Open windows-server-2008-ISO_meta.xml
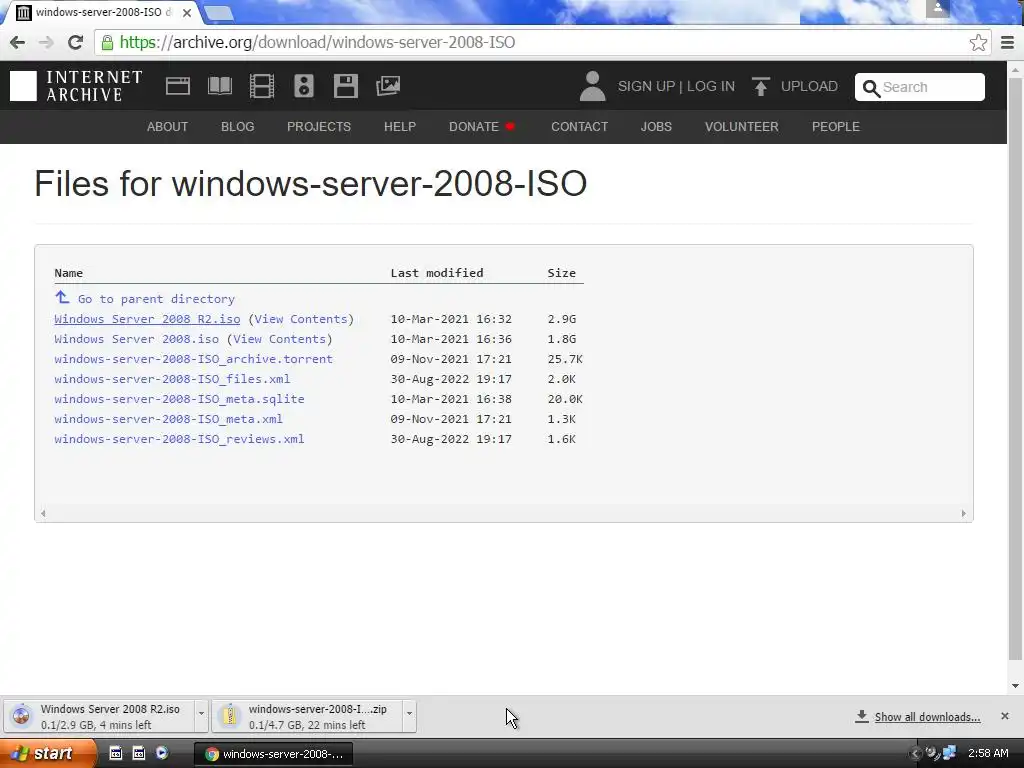This screenshot has width=1024, height=768. (x=168, y=419)
